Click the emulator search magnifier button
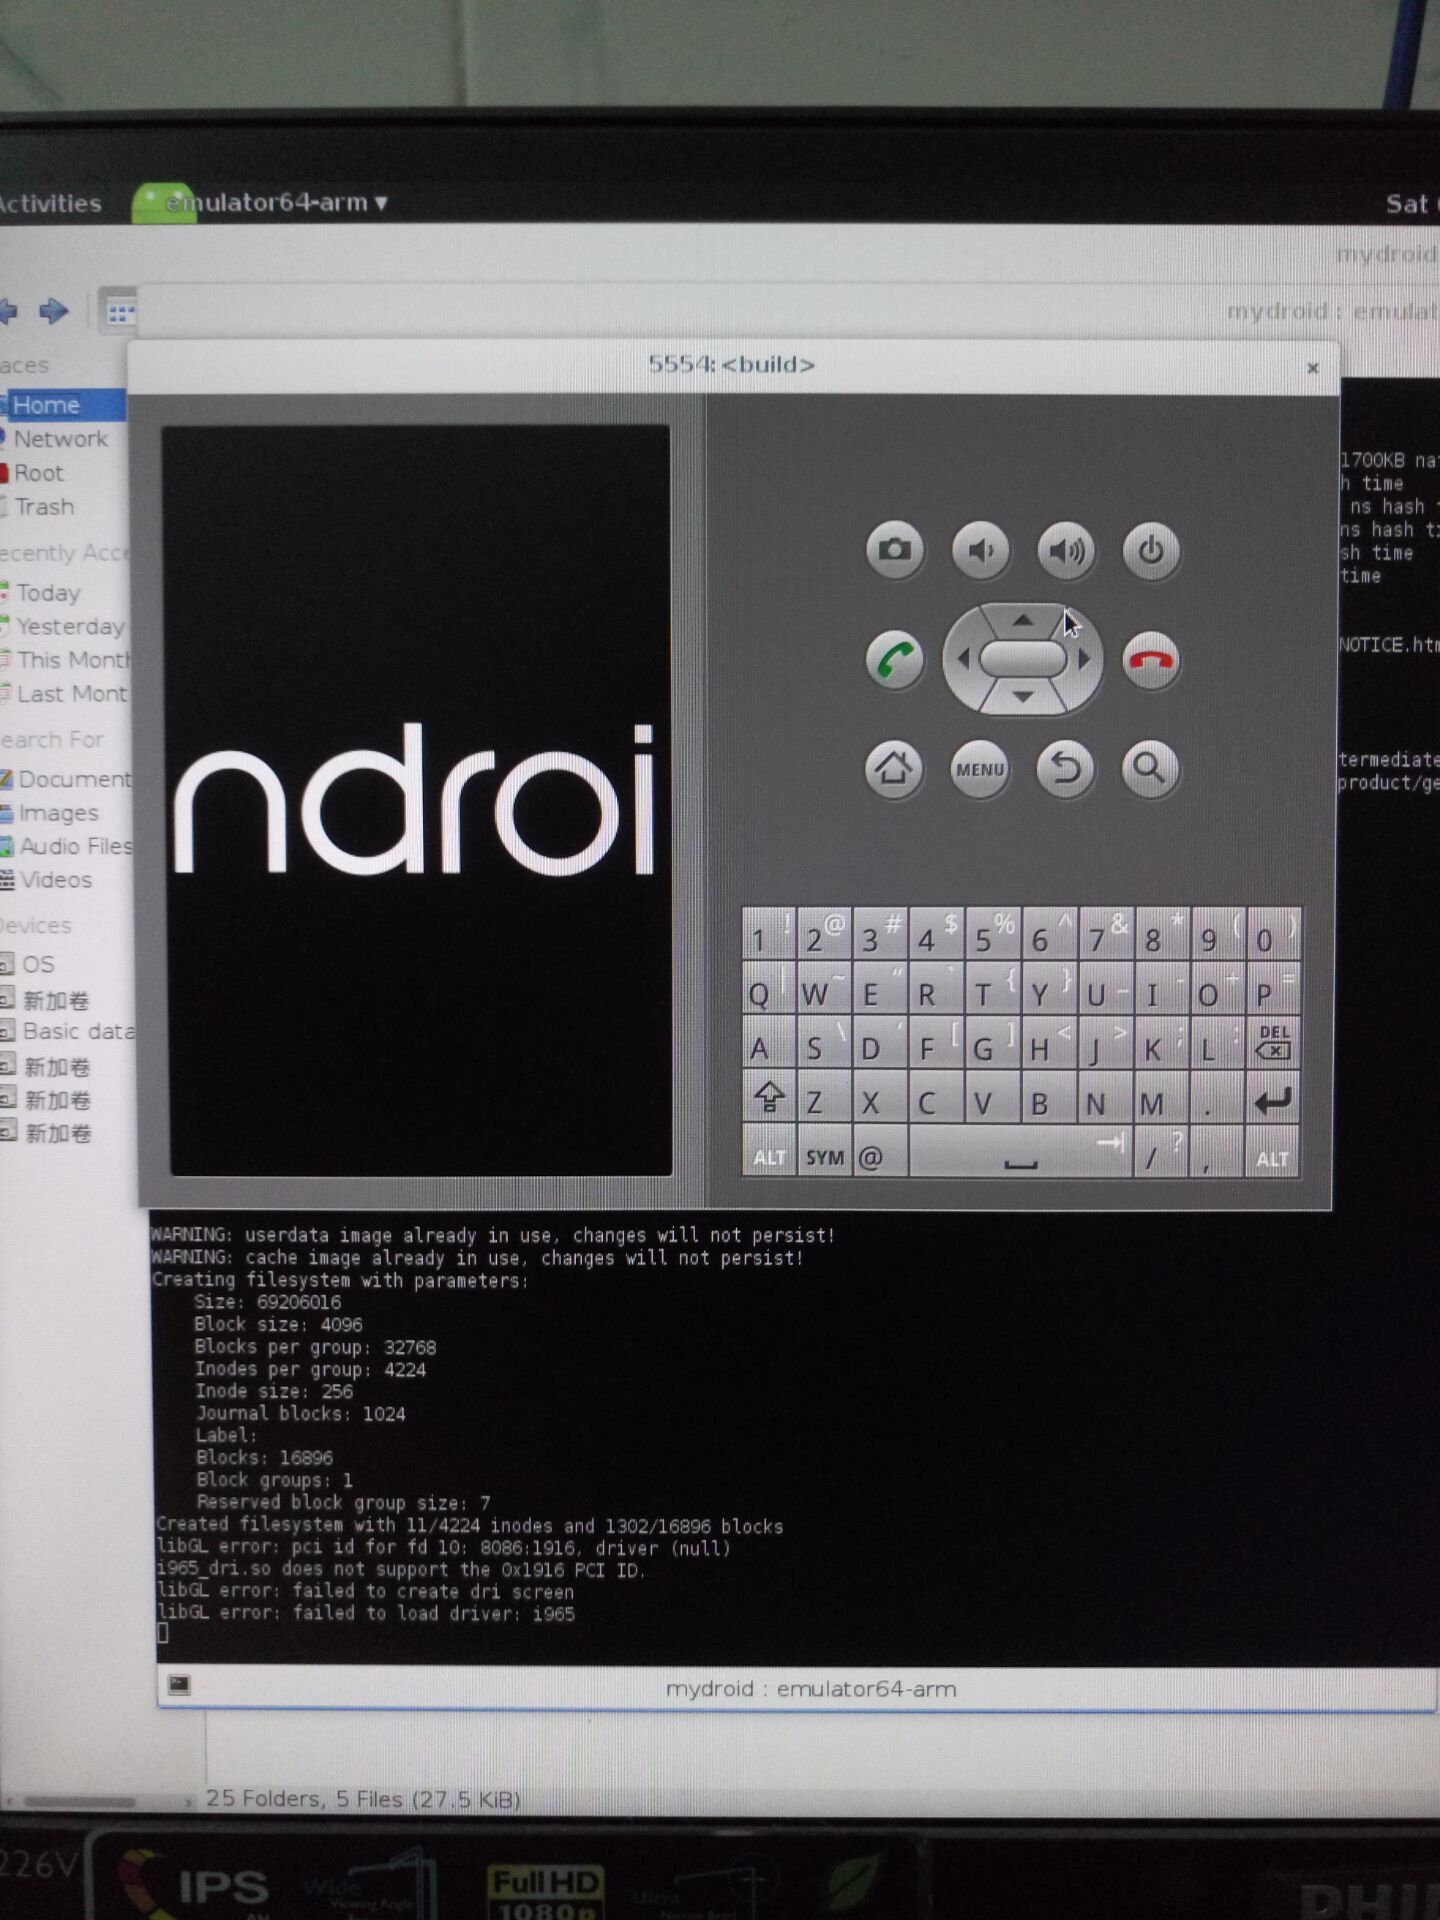This screenshot has height=1920, width=1440. [x=1150, y=769]
